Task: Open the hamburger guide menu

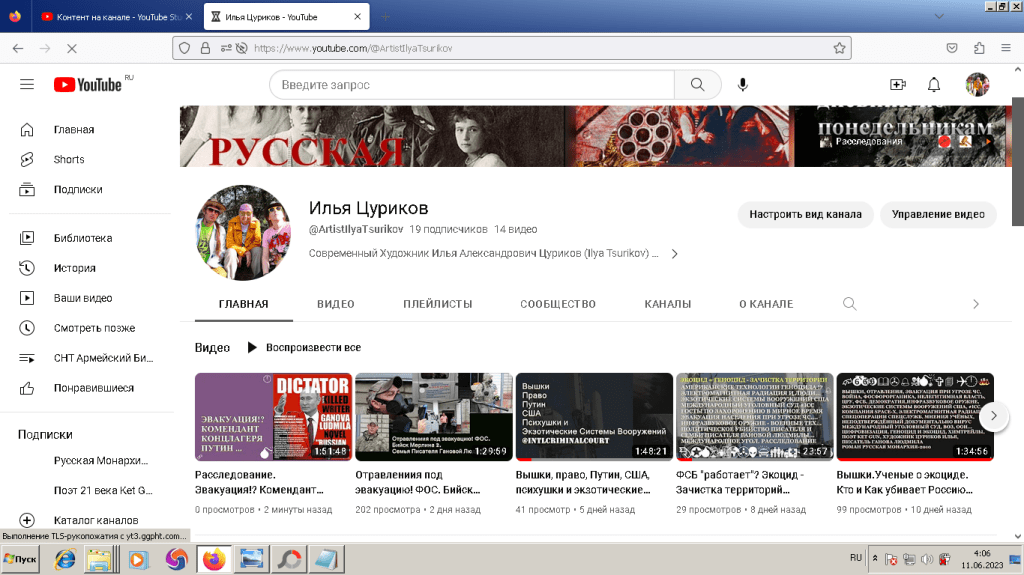Action: [27, 85]
